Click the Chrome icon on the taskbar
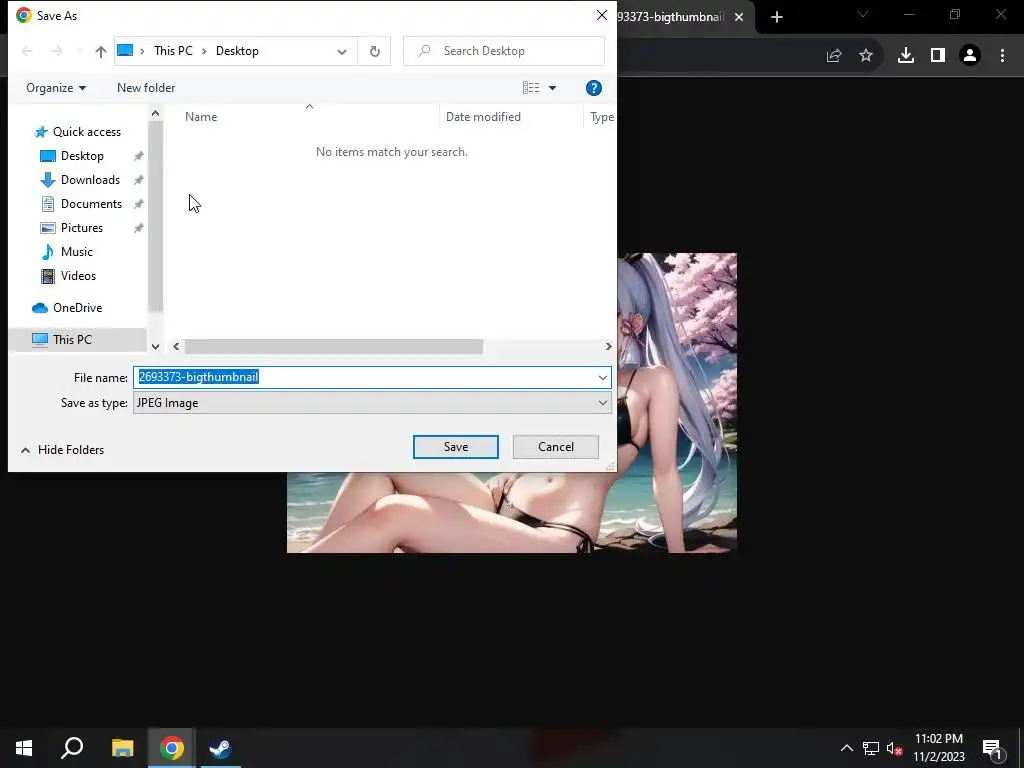This screenshot has width=1024, height=768. [171, 748]
